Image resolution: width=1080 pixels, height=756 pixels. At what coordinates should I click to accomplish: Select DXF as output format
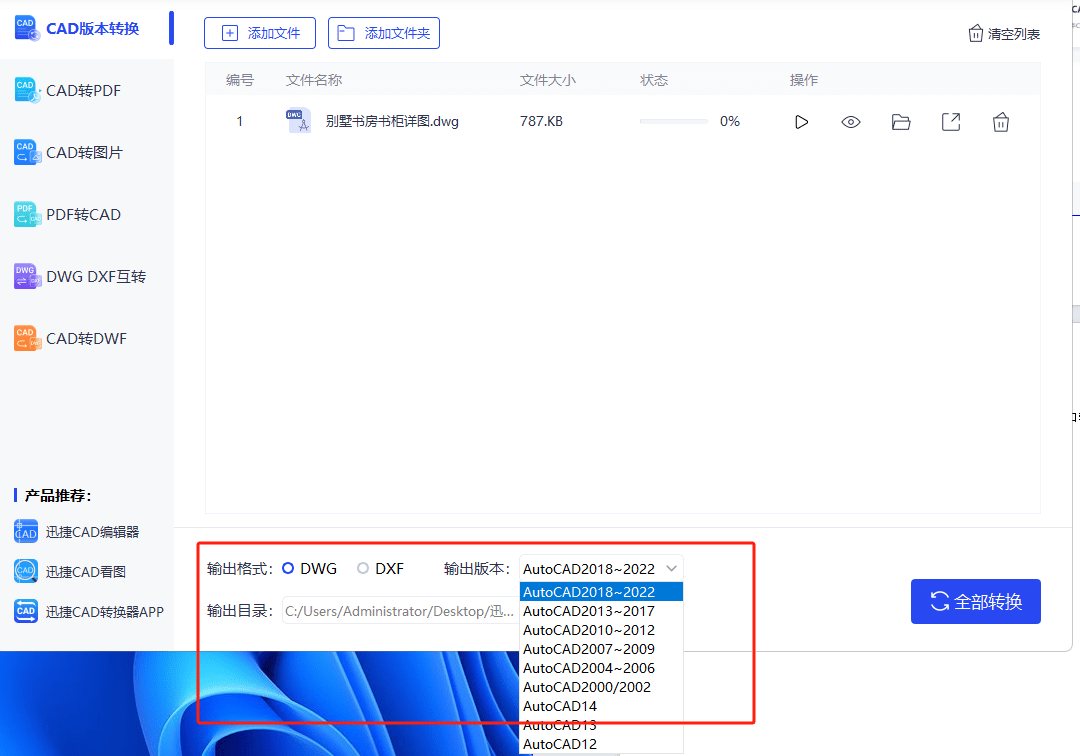coord(359,567)
